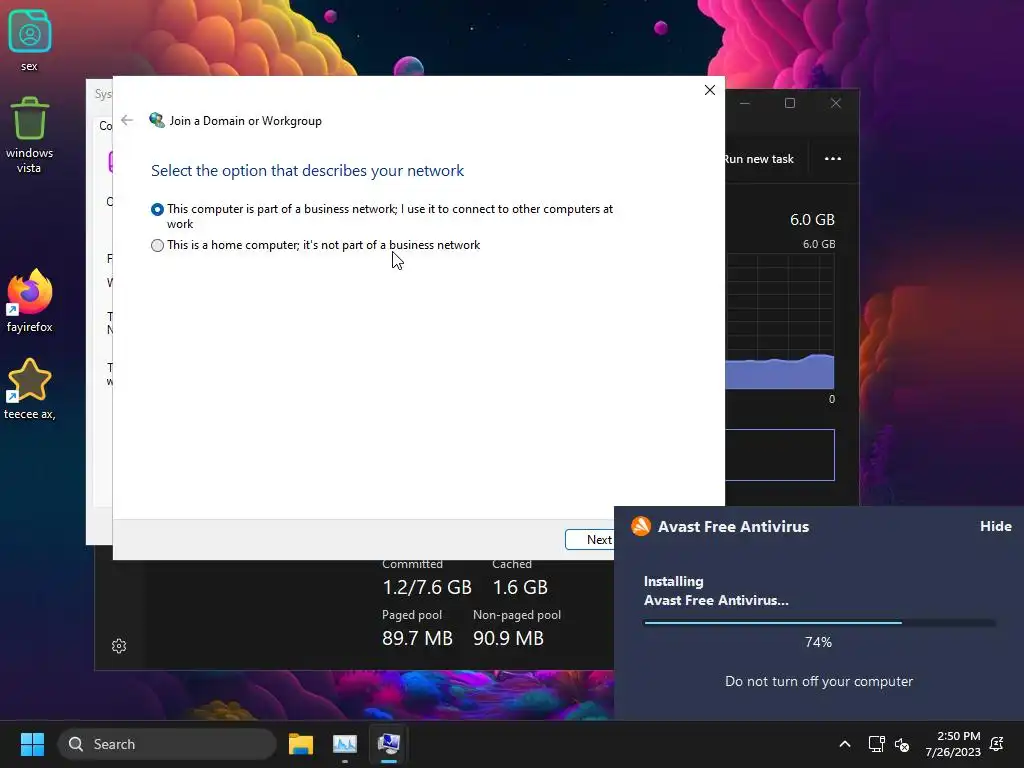Open the network tray icon

coord(876,744)
